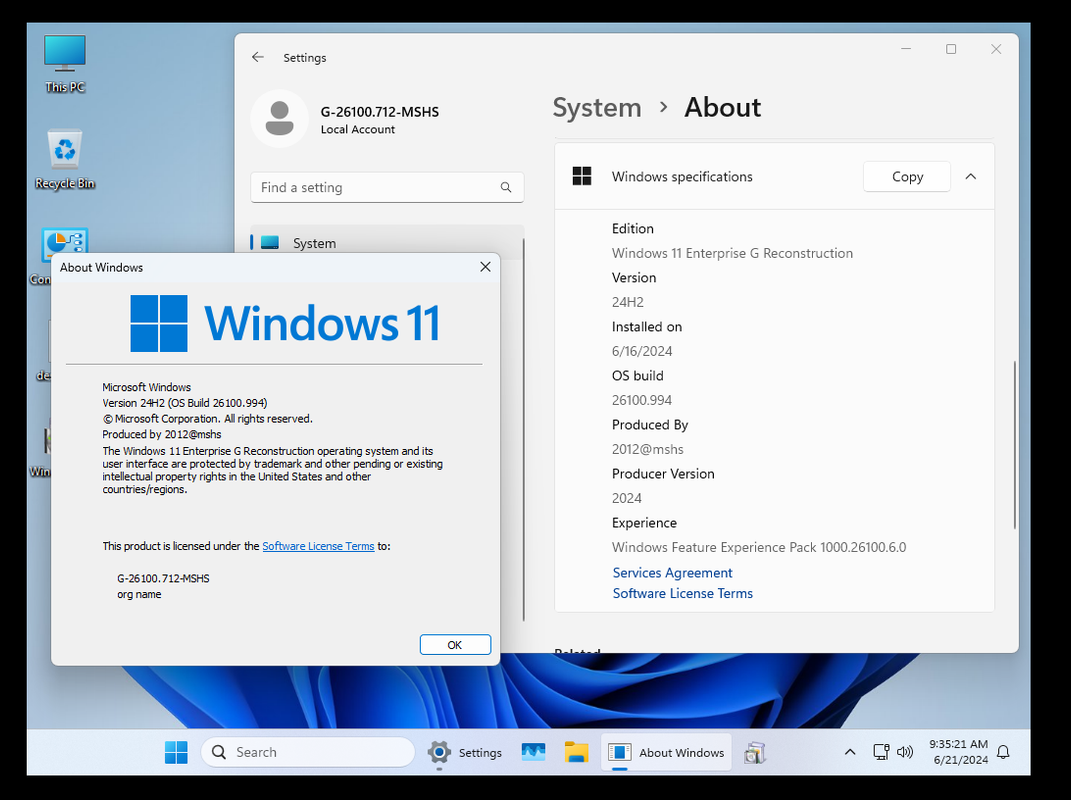Screen dimensions: 1071x800
Task: Click 'Version 24H2 (OS Build 26100.994)' in dialog
Action: tap(184, 403)
